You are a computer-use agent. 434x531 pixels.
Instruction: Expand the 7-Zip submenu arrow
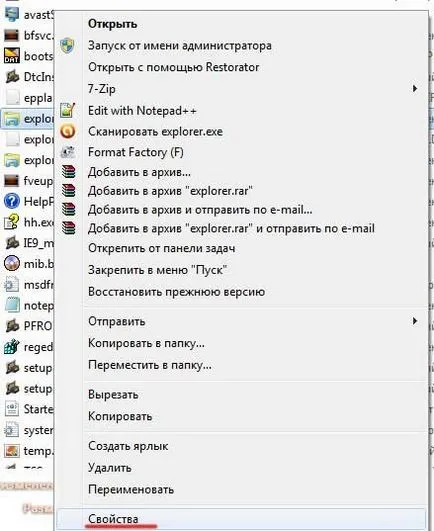tap(414, 89)
